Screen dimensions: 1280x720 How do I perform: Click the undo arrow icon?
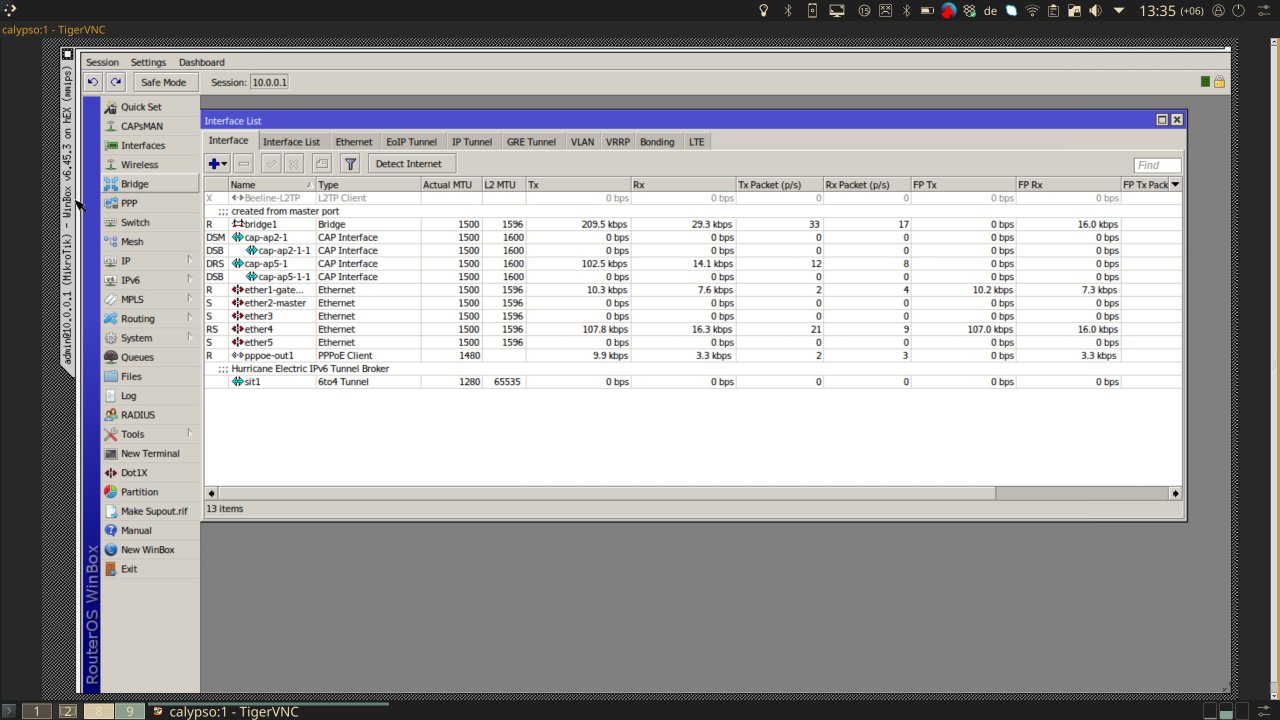tap(91, 81)
